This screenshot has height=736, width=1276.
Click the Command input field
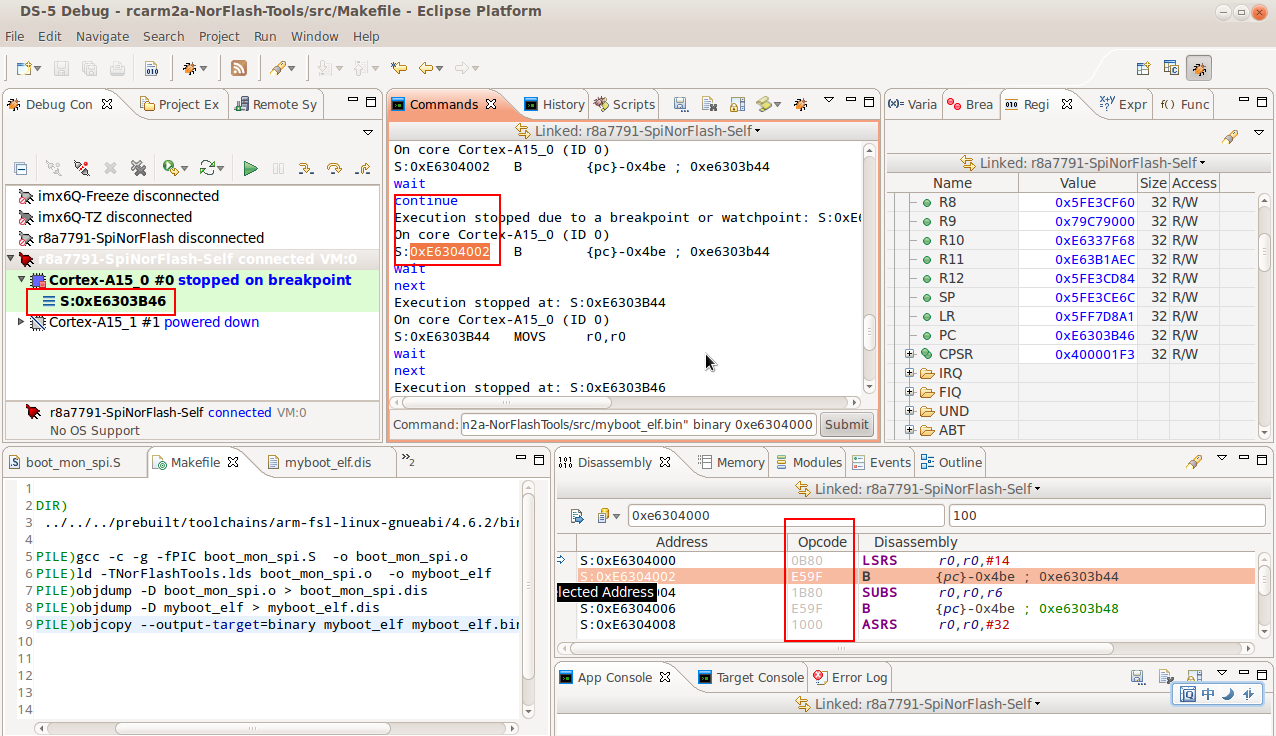(x=638, y=424)
